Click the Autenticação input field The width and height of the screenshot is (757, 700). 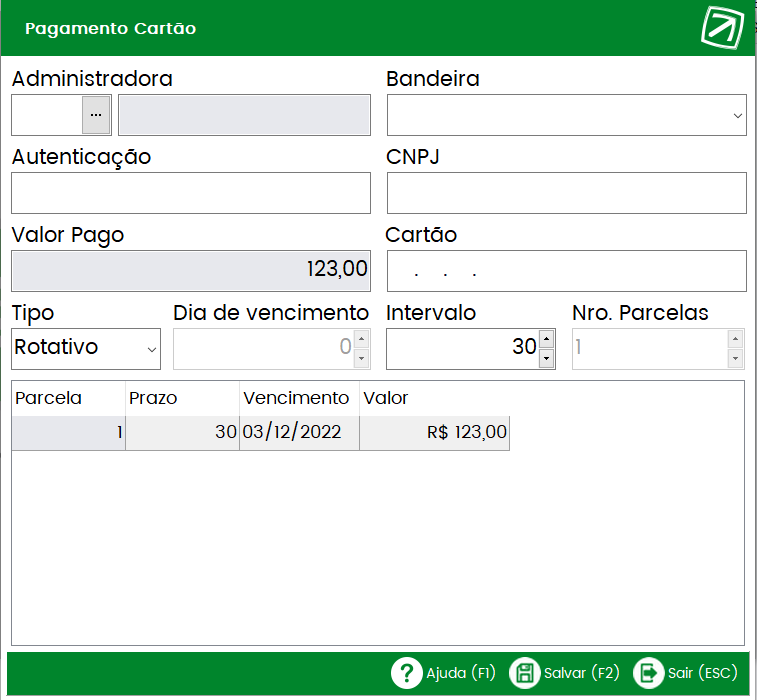(191, 193)
